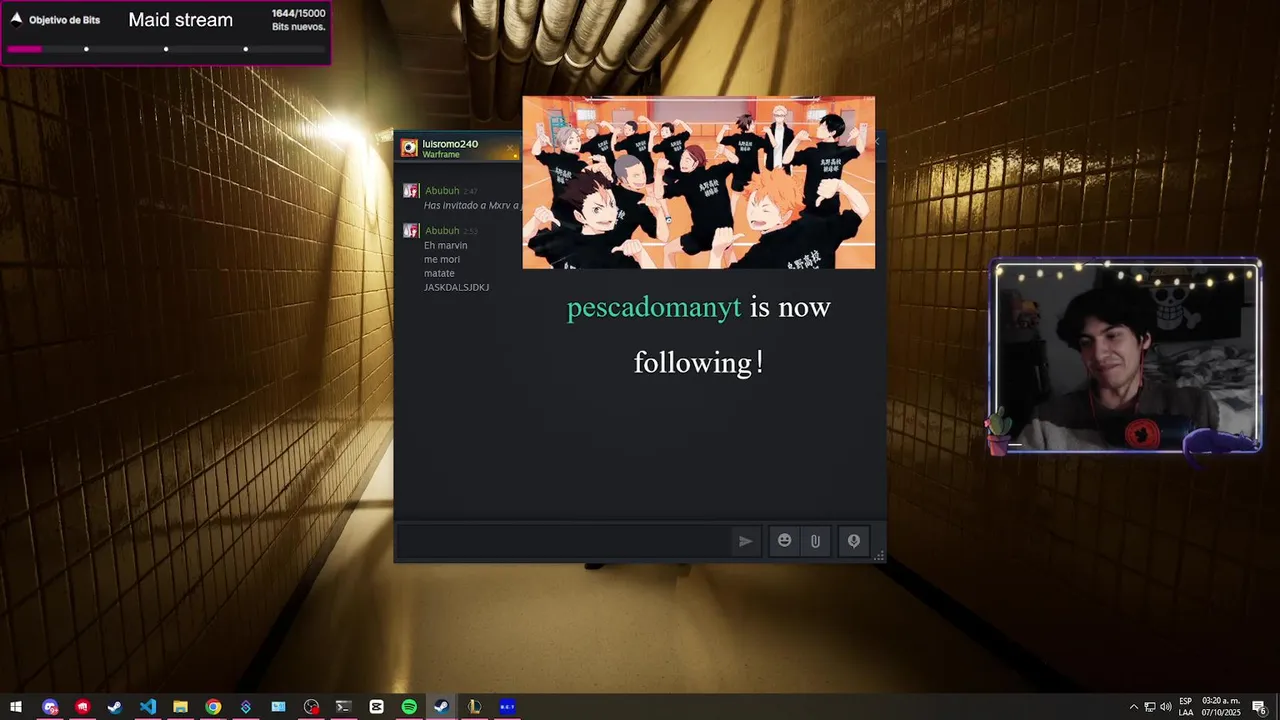Close the luisromo240 chat tab

[x=510, y=150]
